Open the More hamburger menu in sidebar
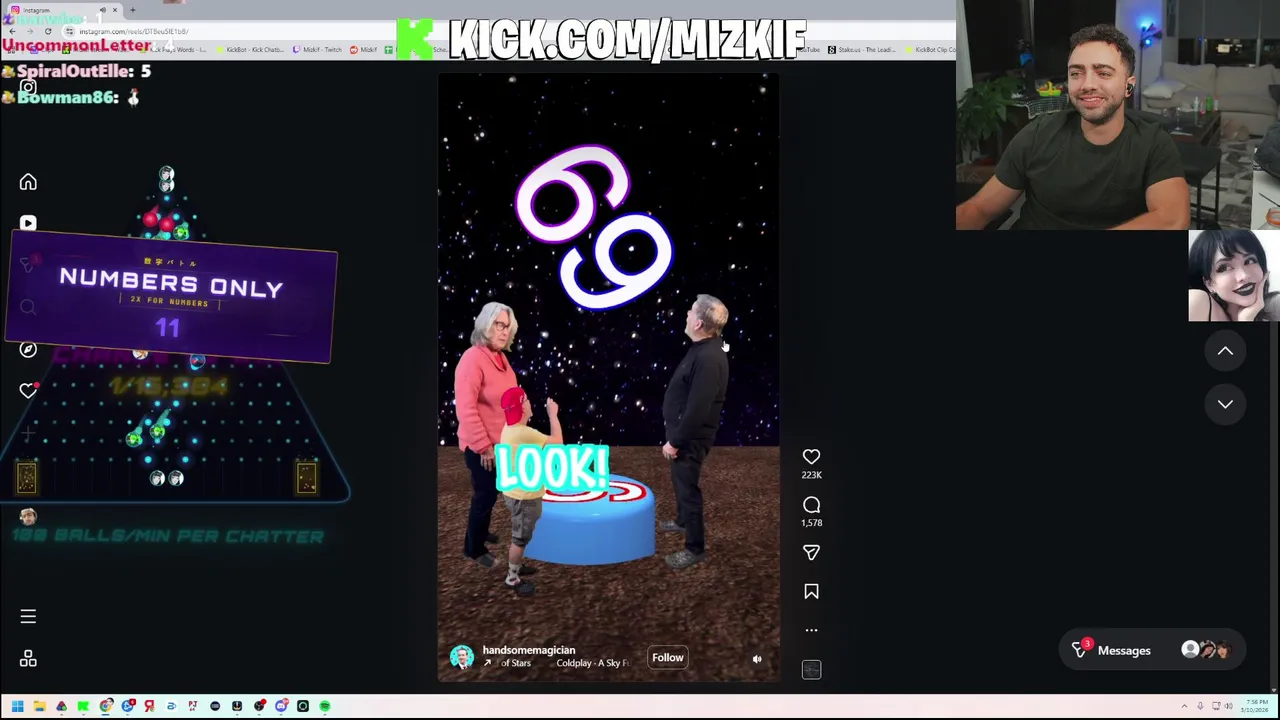1280x720 pixels. coord(28,616)
